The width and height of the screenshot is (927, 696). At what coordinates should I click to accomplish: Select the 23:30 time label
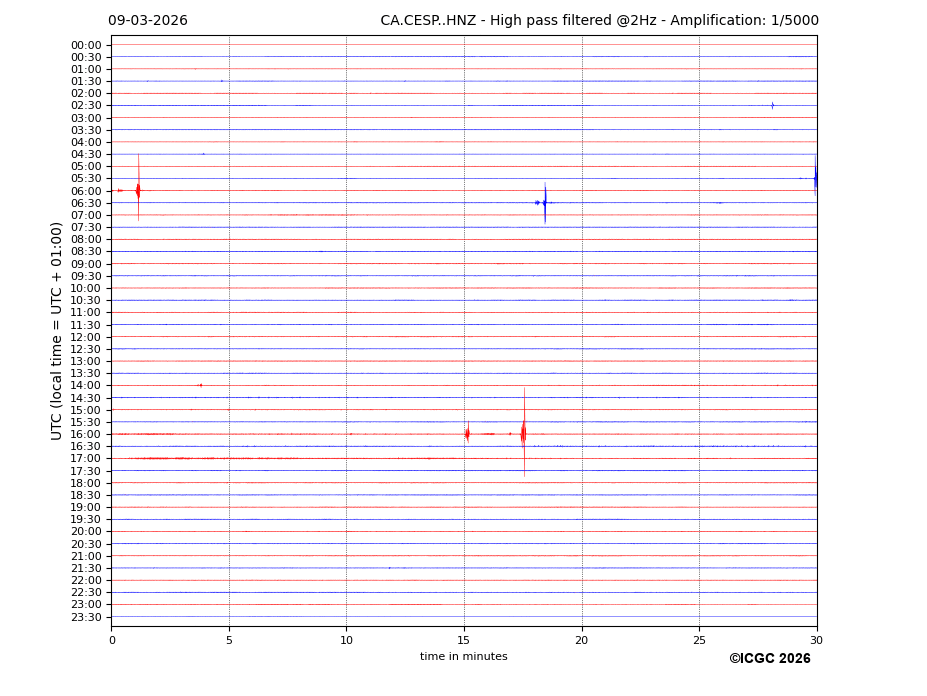86,617
